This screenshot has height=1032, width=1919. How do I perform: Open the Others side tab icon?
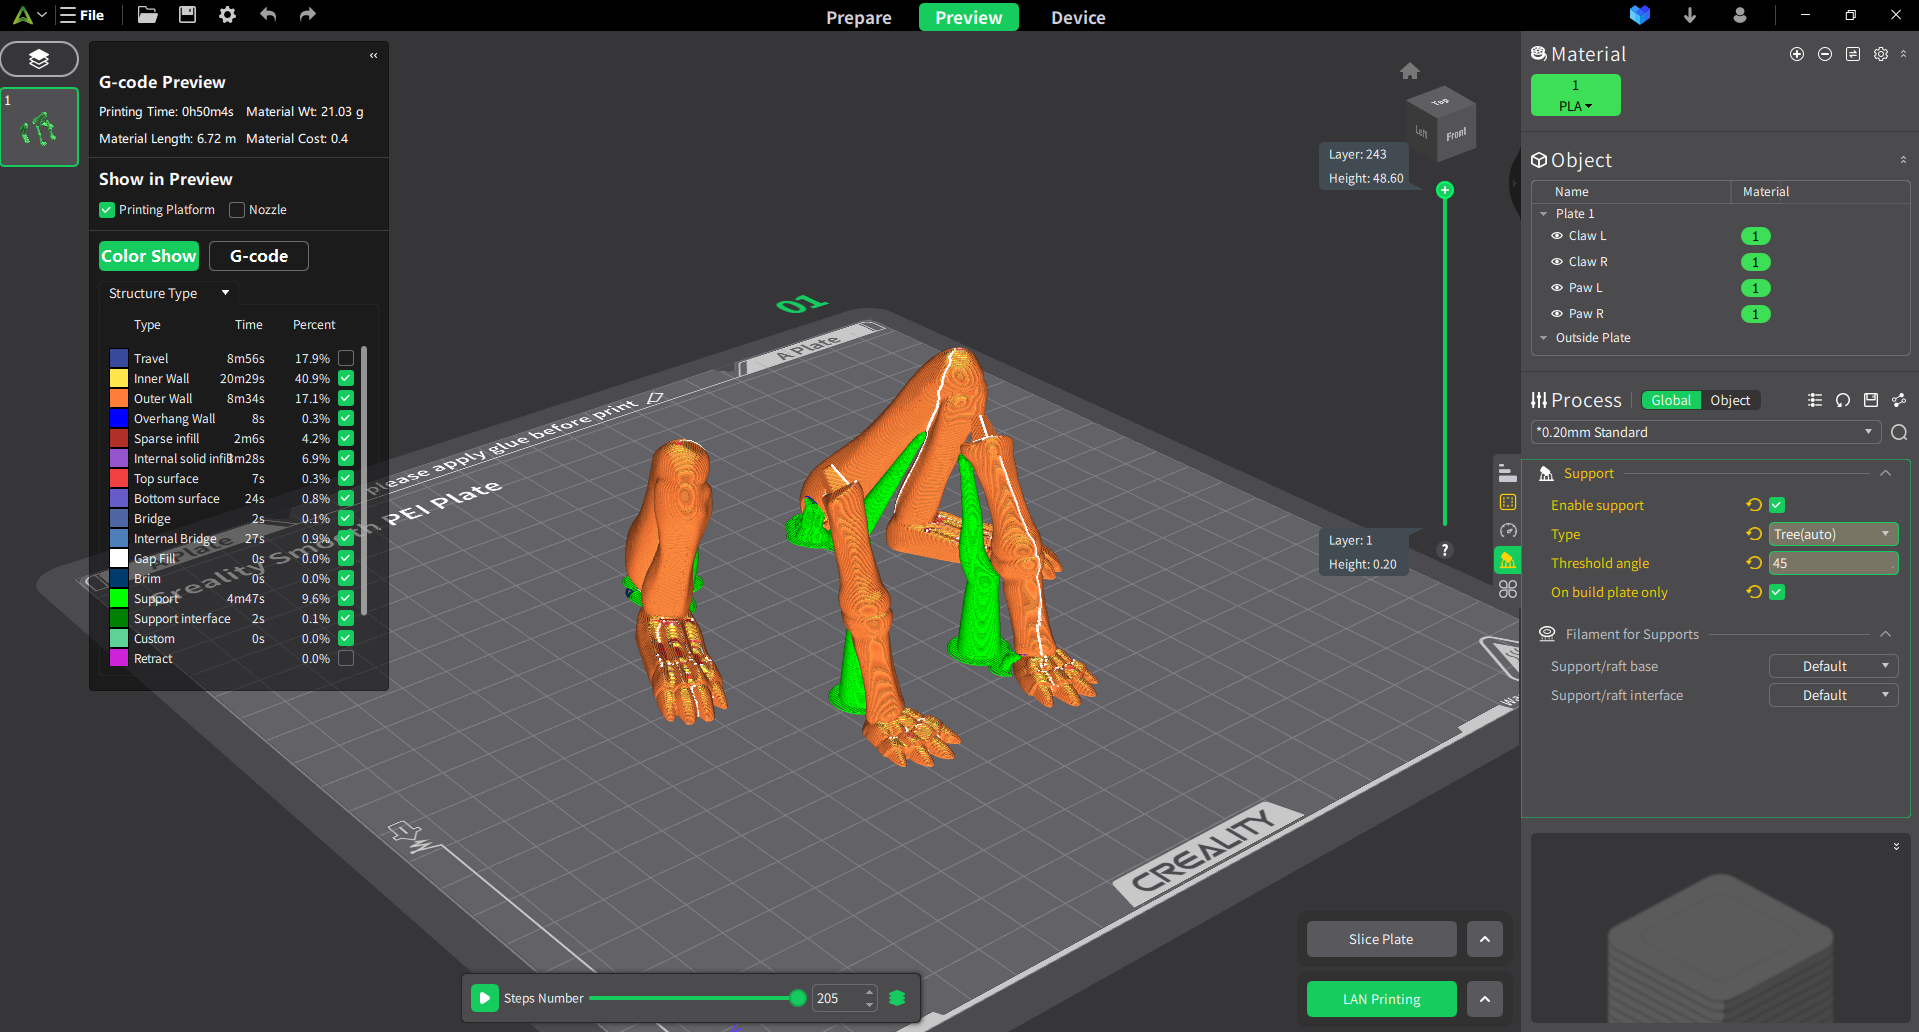(x=1508, y=589)
